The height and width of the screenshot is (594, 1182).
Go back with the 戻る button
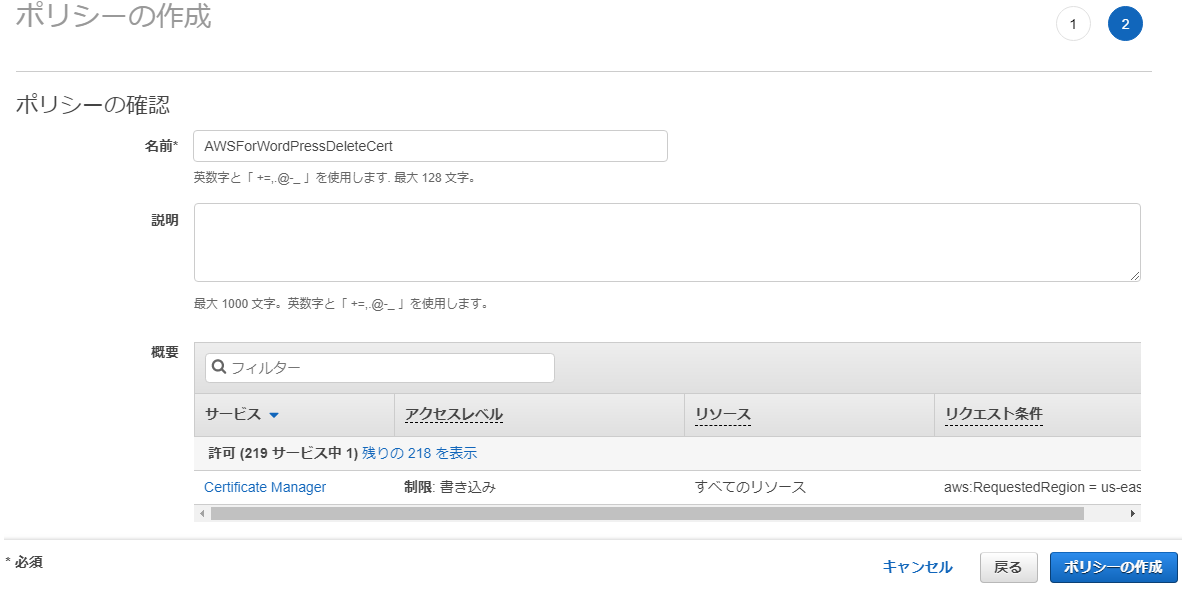tap(1009, 568)
